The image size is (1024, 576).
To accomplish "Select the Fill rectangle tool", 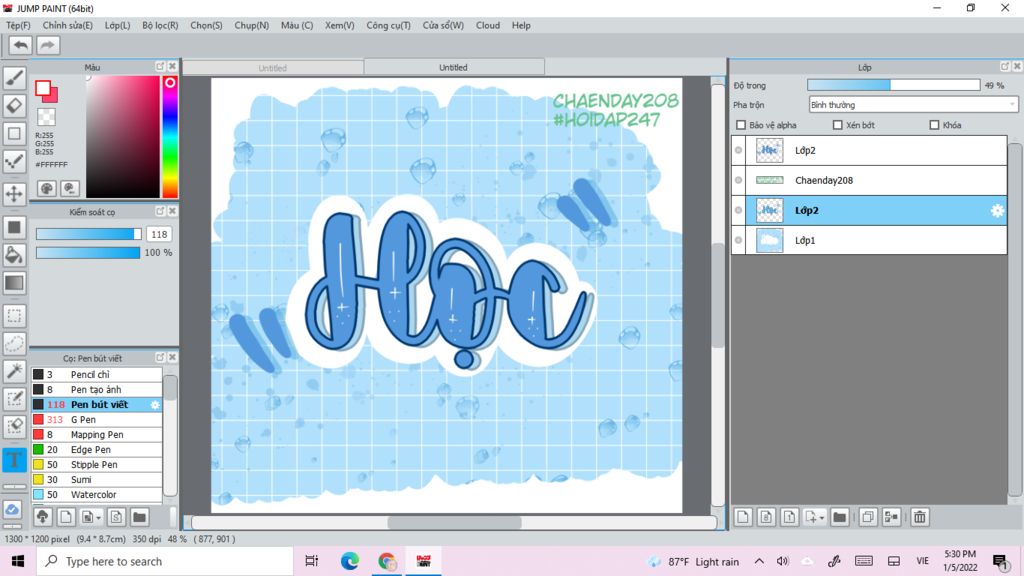I will point(14,227).
